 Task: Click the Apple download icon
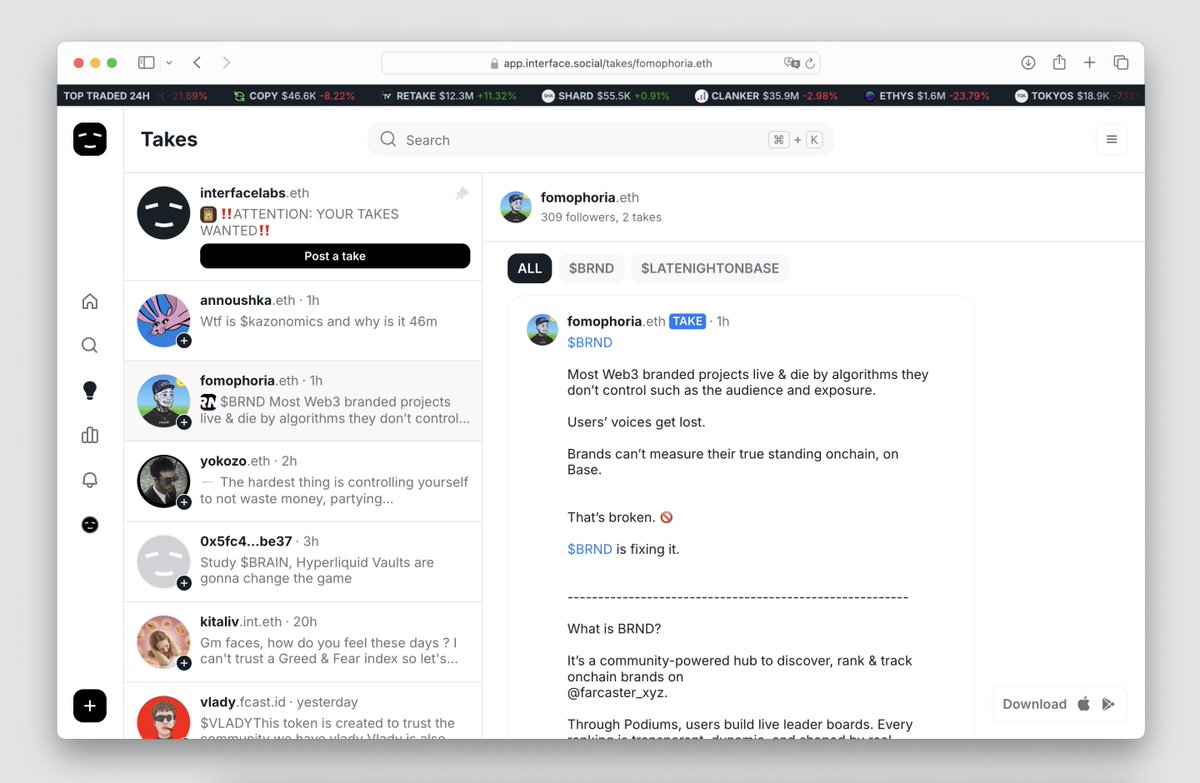pos(1084,704)
